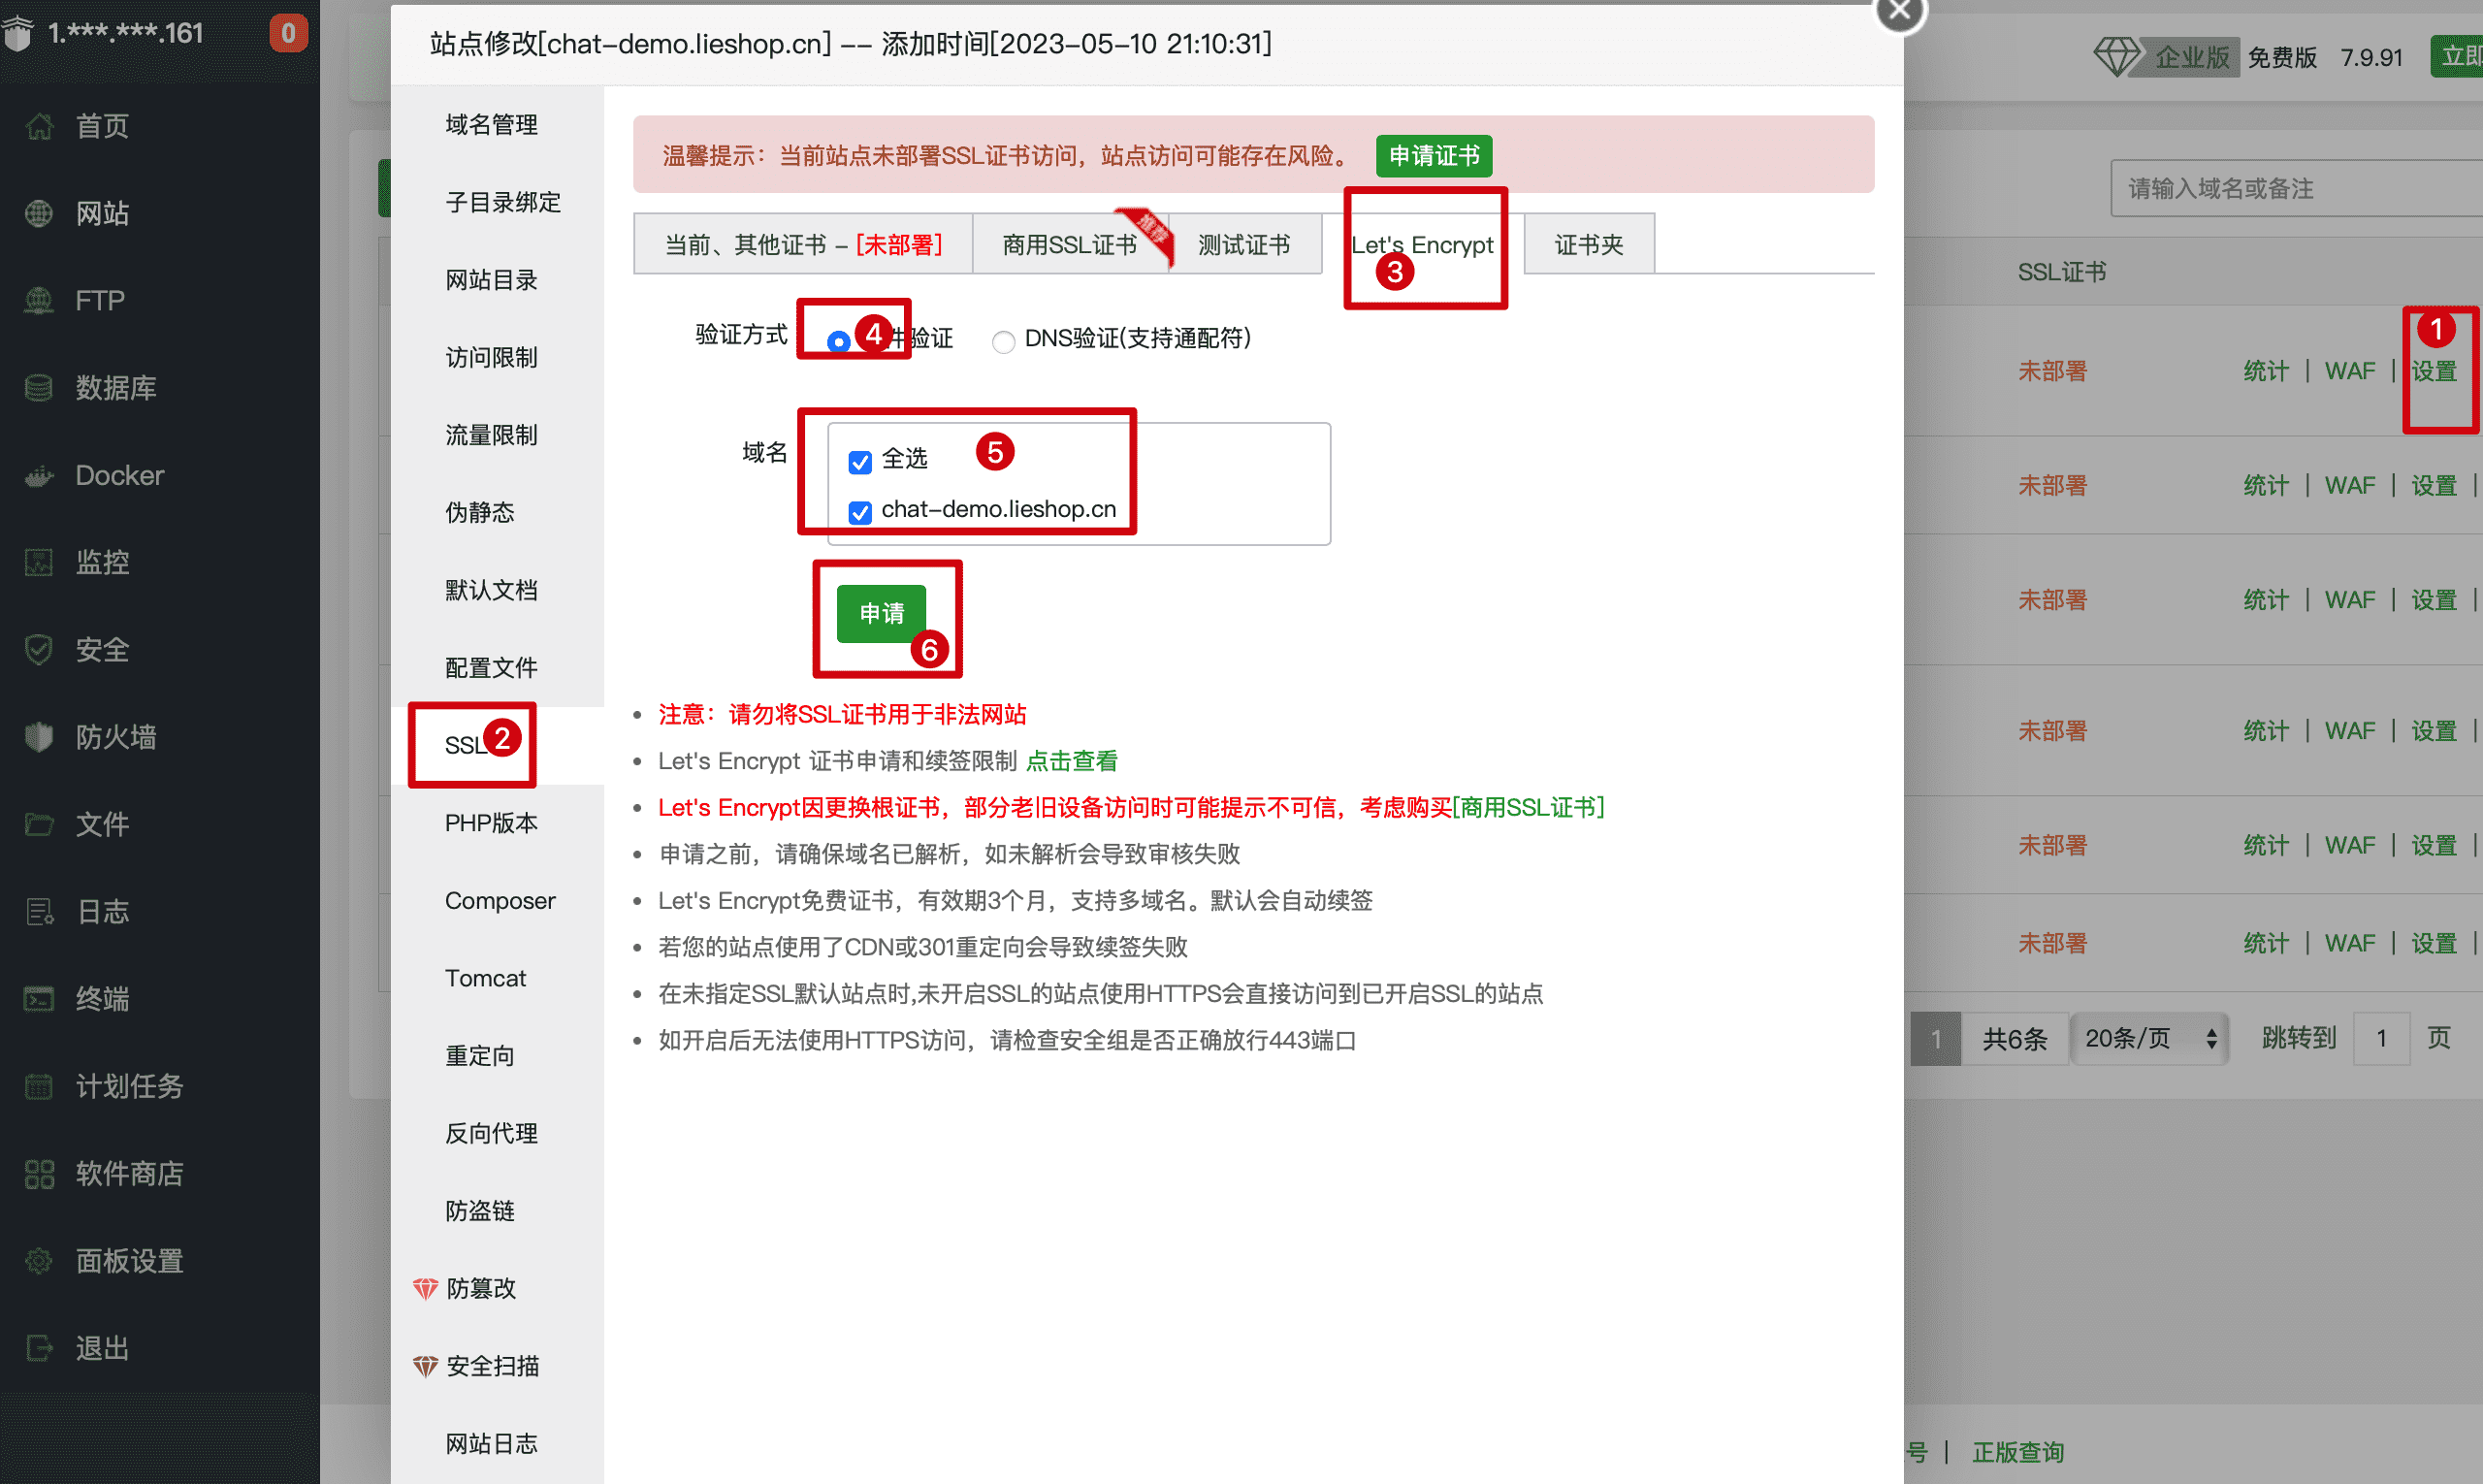The height and width of the screenshot is (1484, 2483).
Task: Open the [商用SSL证书] link in notes
Action: pyautogui.click(x=1528, y=807)
